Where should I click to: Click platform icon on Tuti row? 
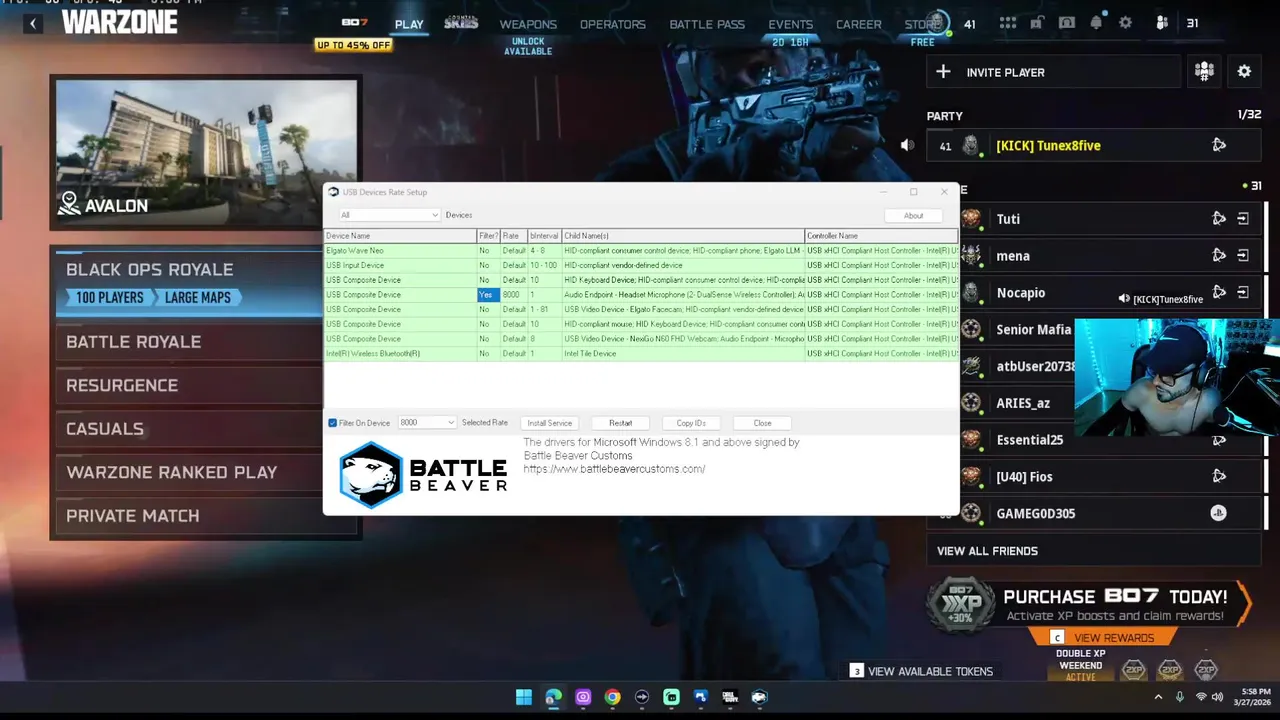click(1219, 218)
